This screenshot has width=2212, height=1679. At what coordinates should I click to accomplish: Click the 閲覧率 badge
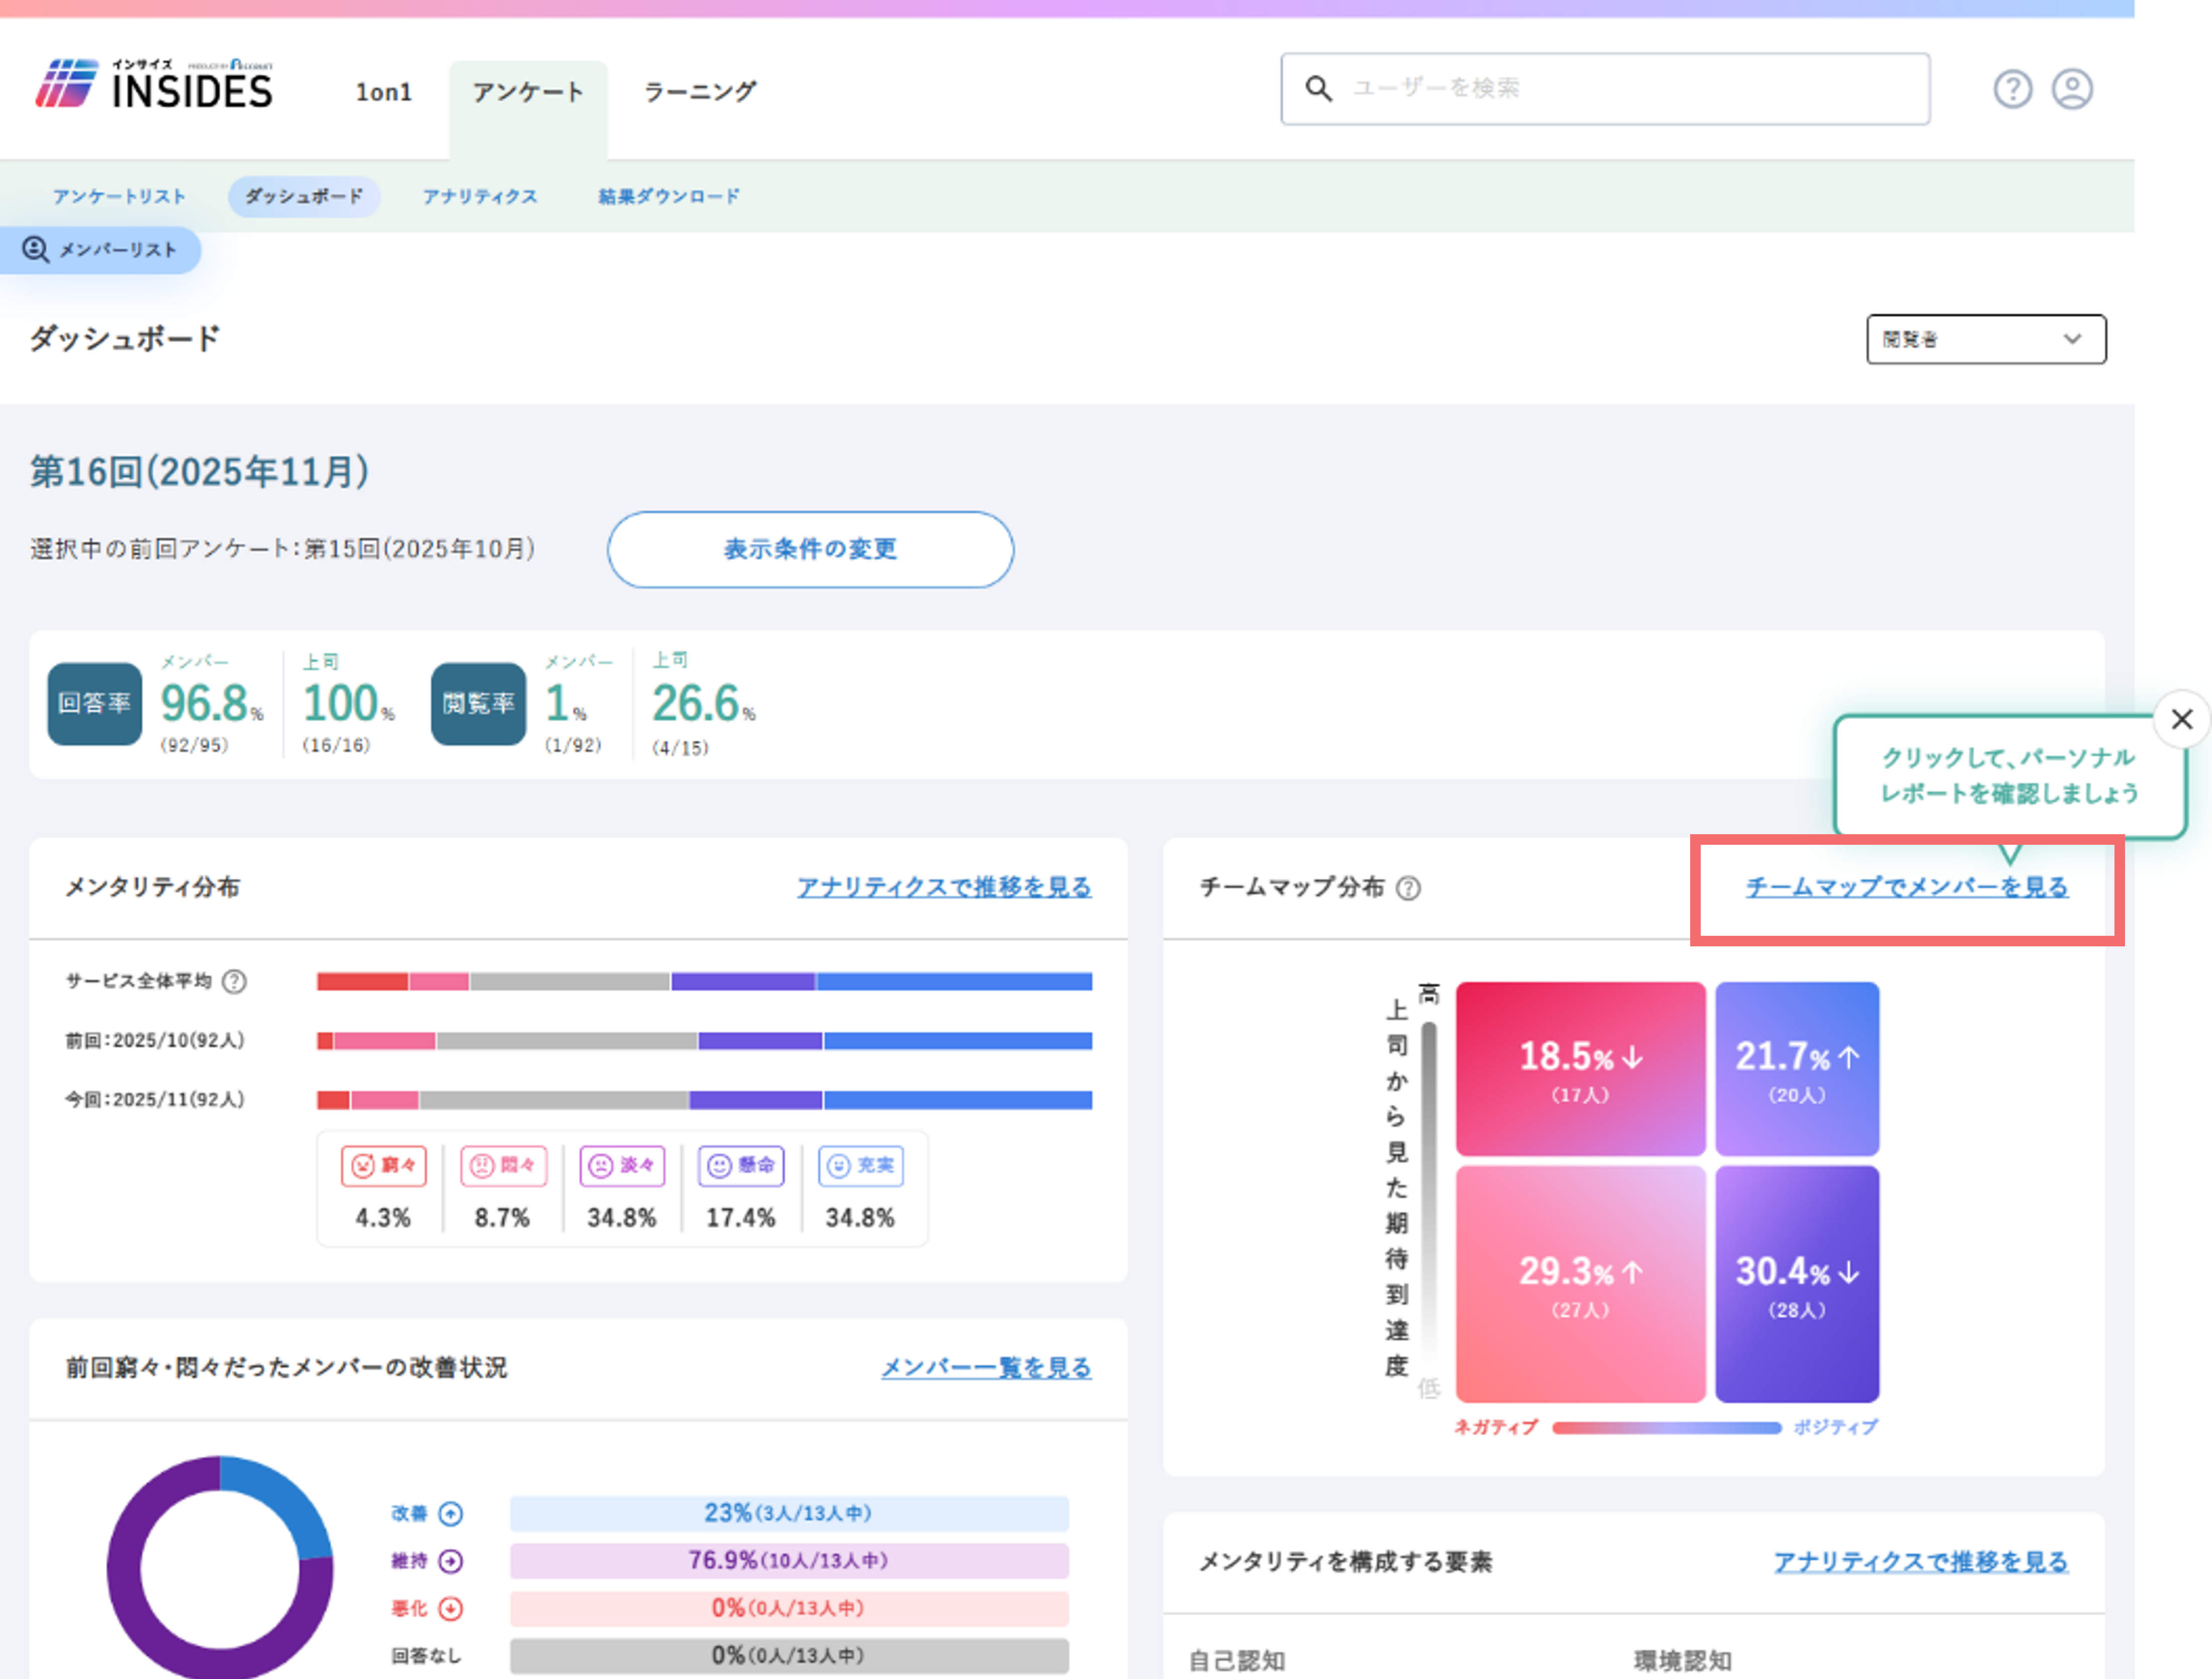(x=478, y=703)
